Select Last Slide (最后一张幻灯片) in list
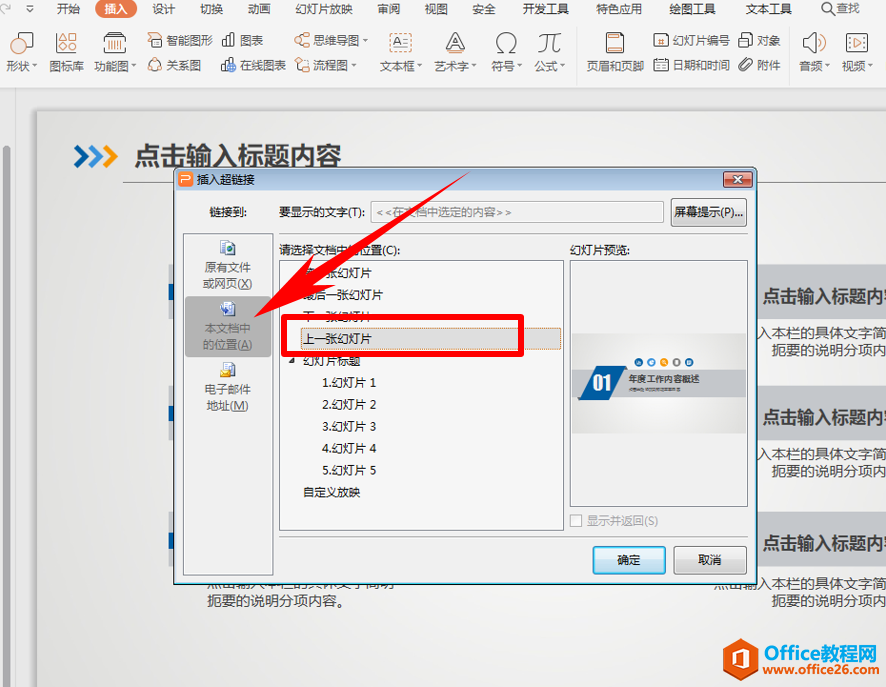Image resolution: width=886 pixels, height=687 pixels. (x=343, y=295)
